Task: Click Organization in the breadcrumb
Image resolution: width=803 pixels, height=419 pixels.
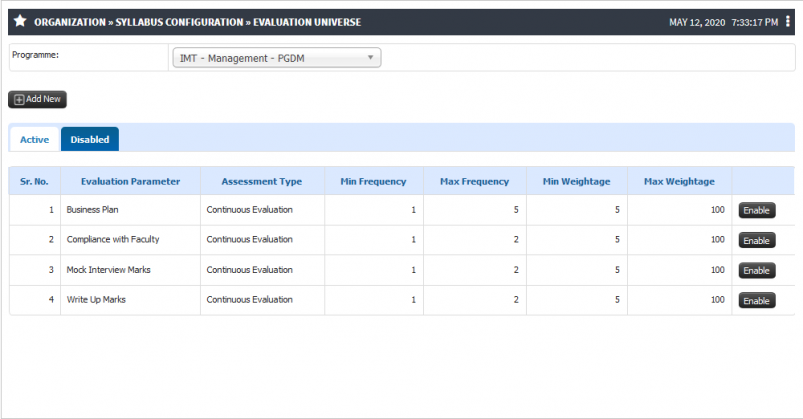Action: coord(70,22)
